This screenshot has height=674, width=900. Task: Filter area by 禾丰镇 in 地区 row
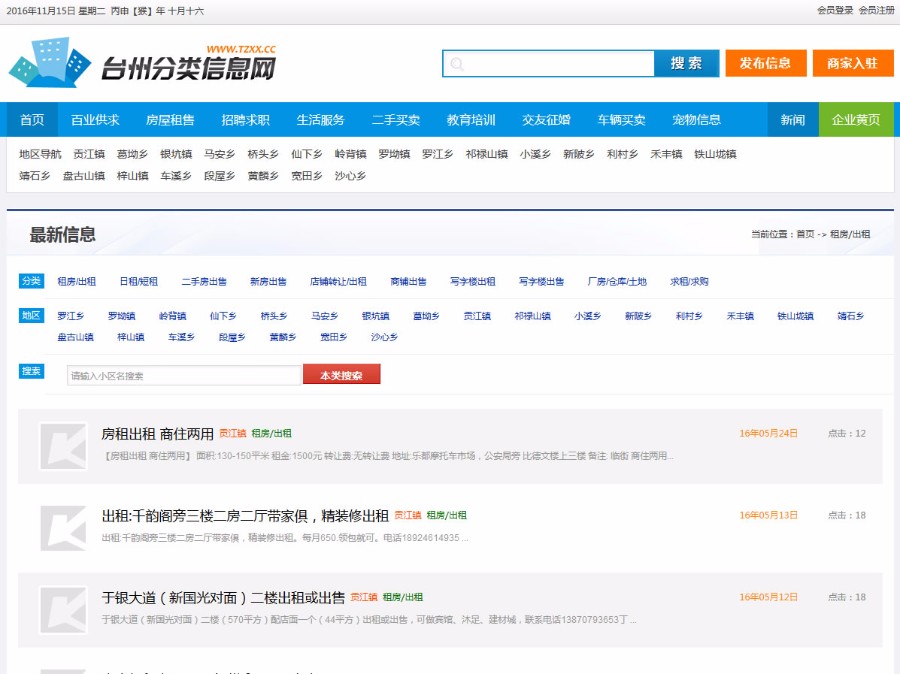pyautogui.click(x=740, y=316)
